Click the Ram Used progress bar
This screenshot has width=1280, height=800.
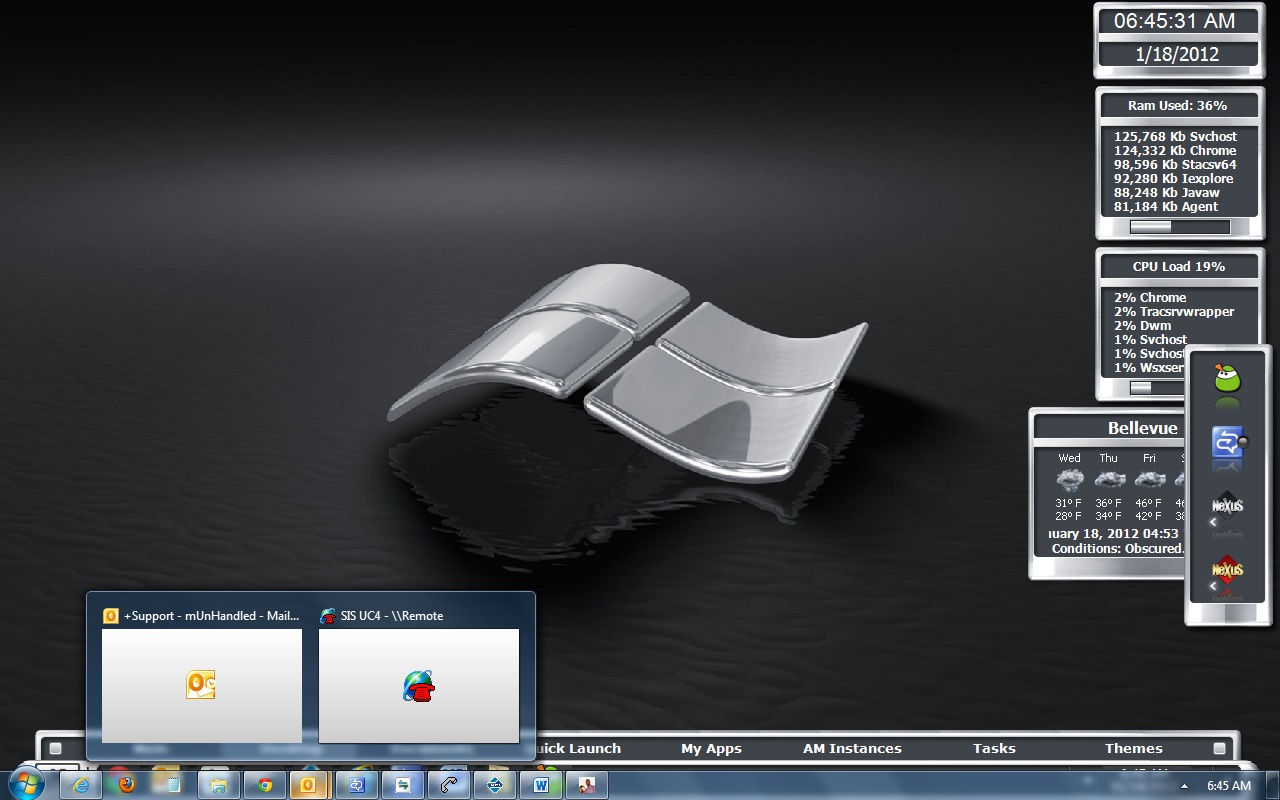1179,227
